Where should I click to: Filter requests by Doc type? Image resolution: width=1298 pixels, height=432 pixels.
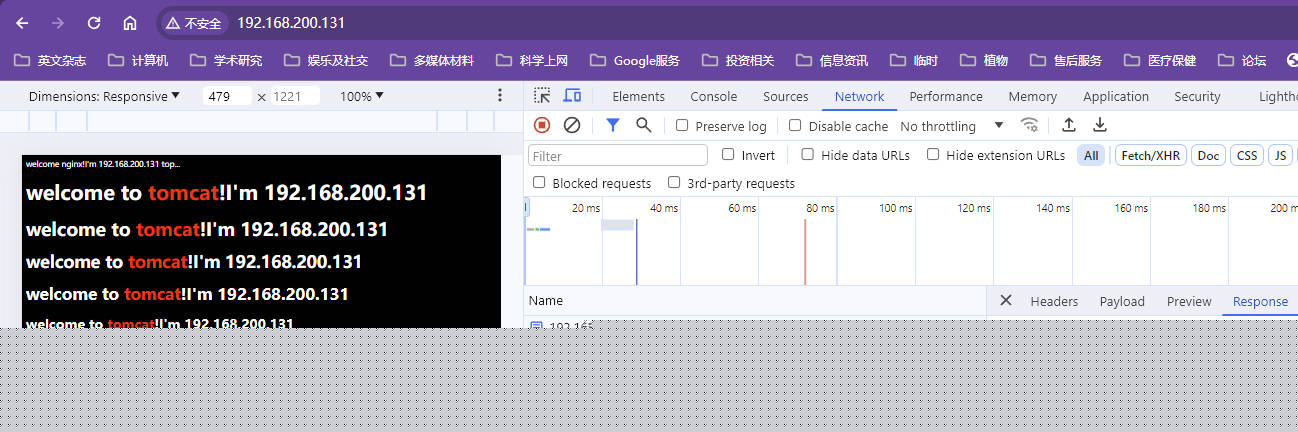coord(1209,155)
